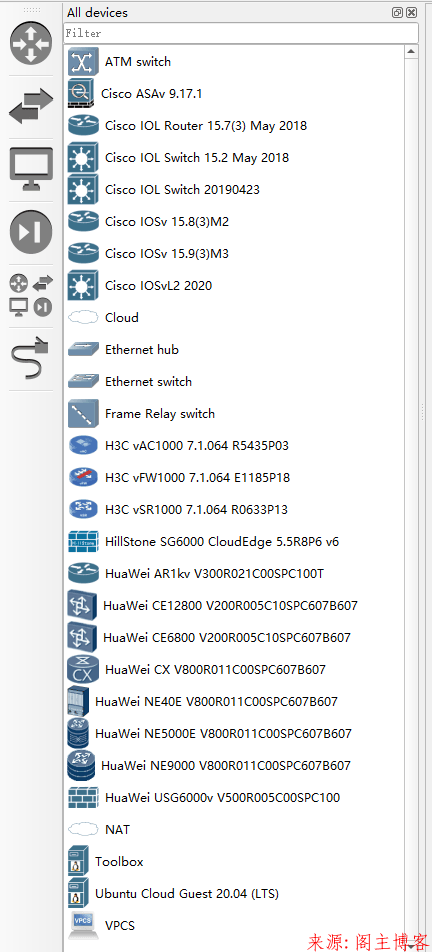
Task: Select 'Cisco IOSv 15.9(3)M3' label
Action: click(x=167, y=254)
